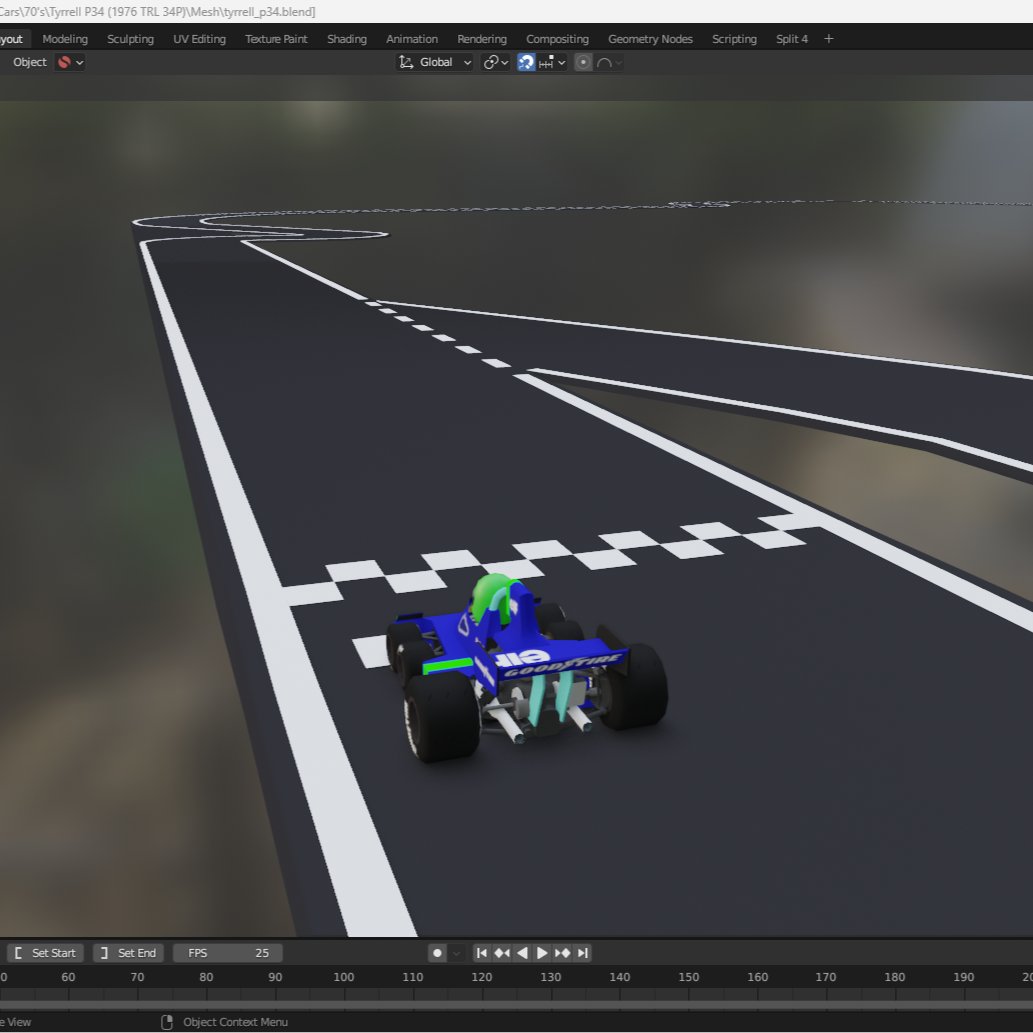The image size is (1033, 1033).
Task: Toggle the snapping magnet icon
Action: pos(526,62)
